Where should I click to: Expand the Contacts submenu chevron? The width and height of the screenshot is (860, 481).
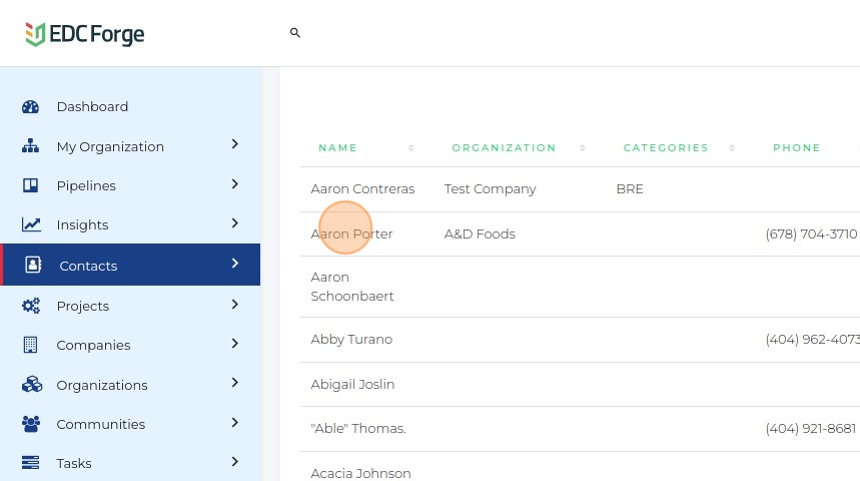[235, 264]
